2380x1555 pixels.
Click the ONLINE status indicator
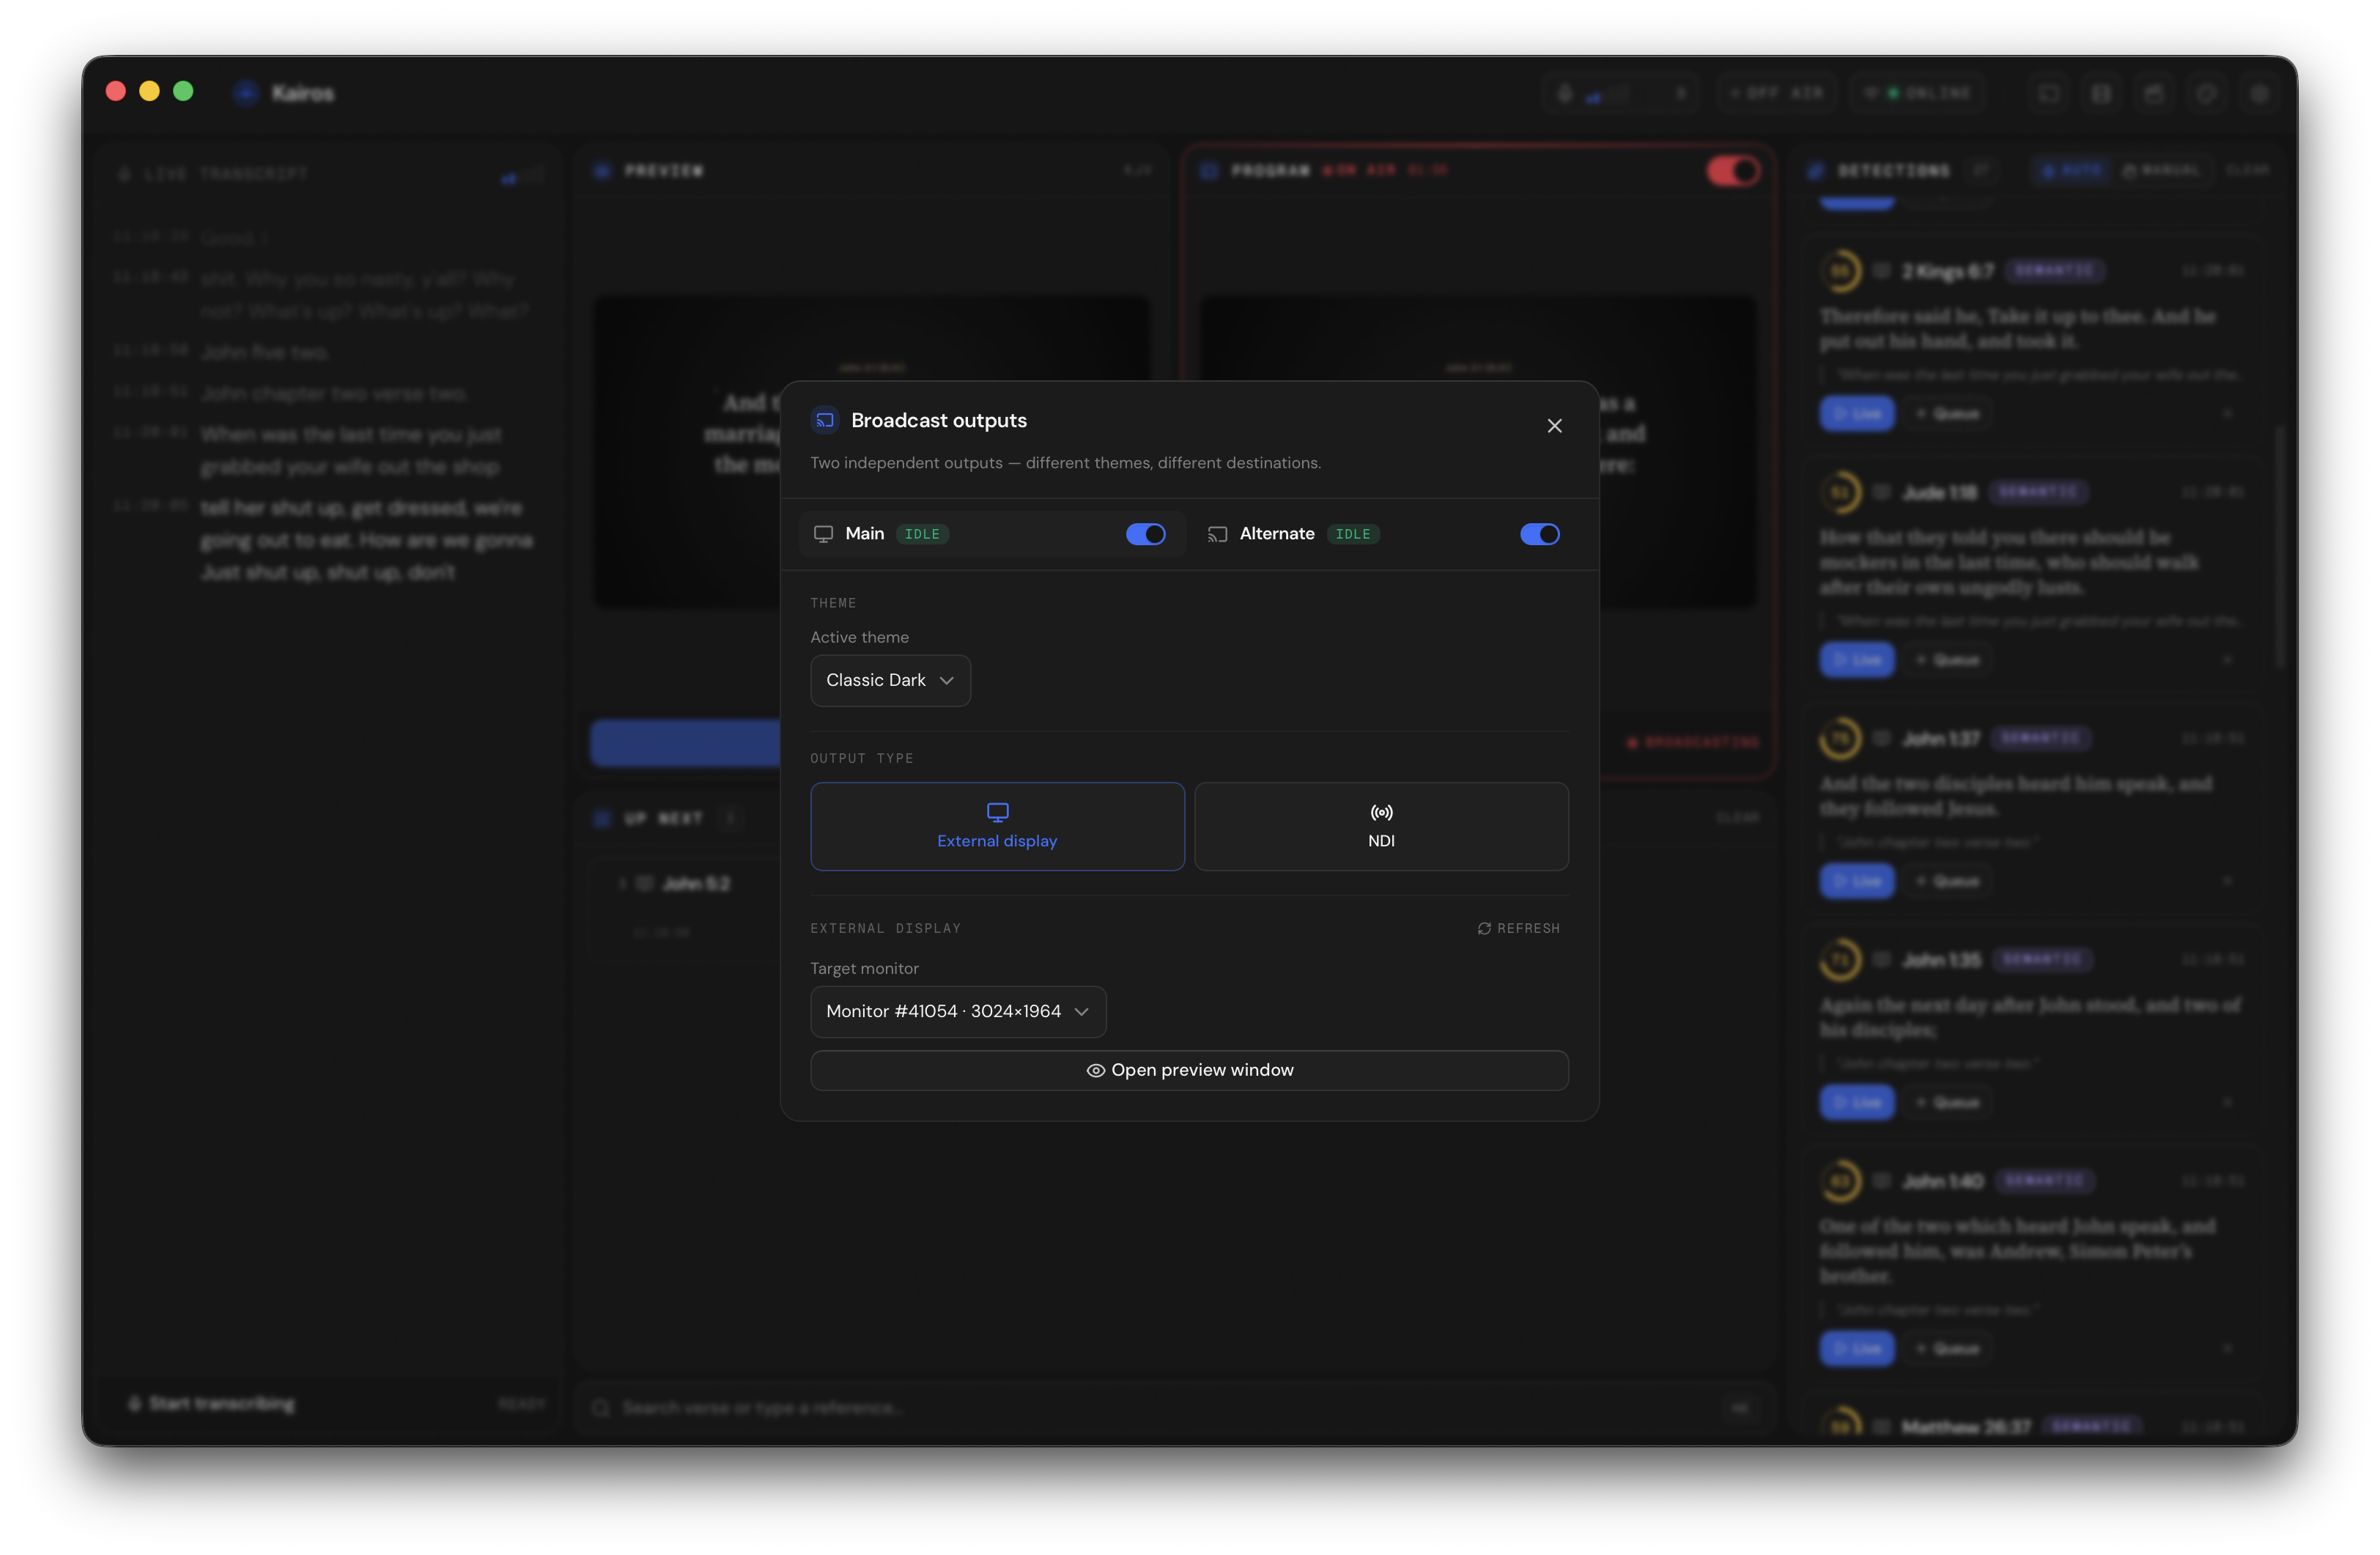[1917, 93]
